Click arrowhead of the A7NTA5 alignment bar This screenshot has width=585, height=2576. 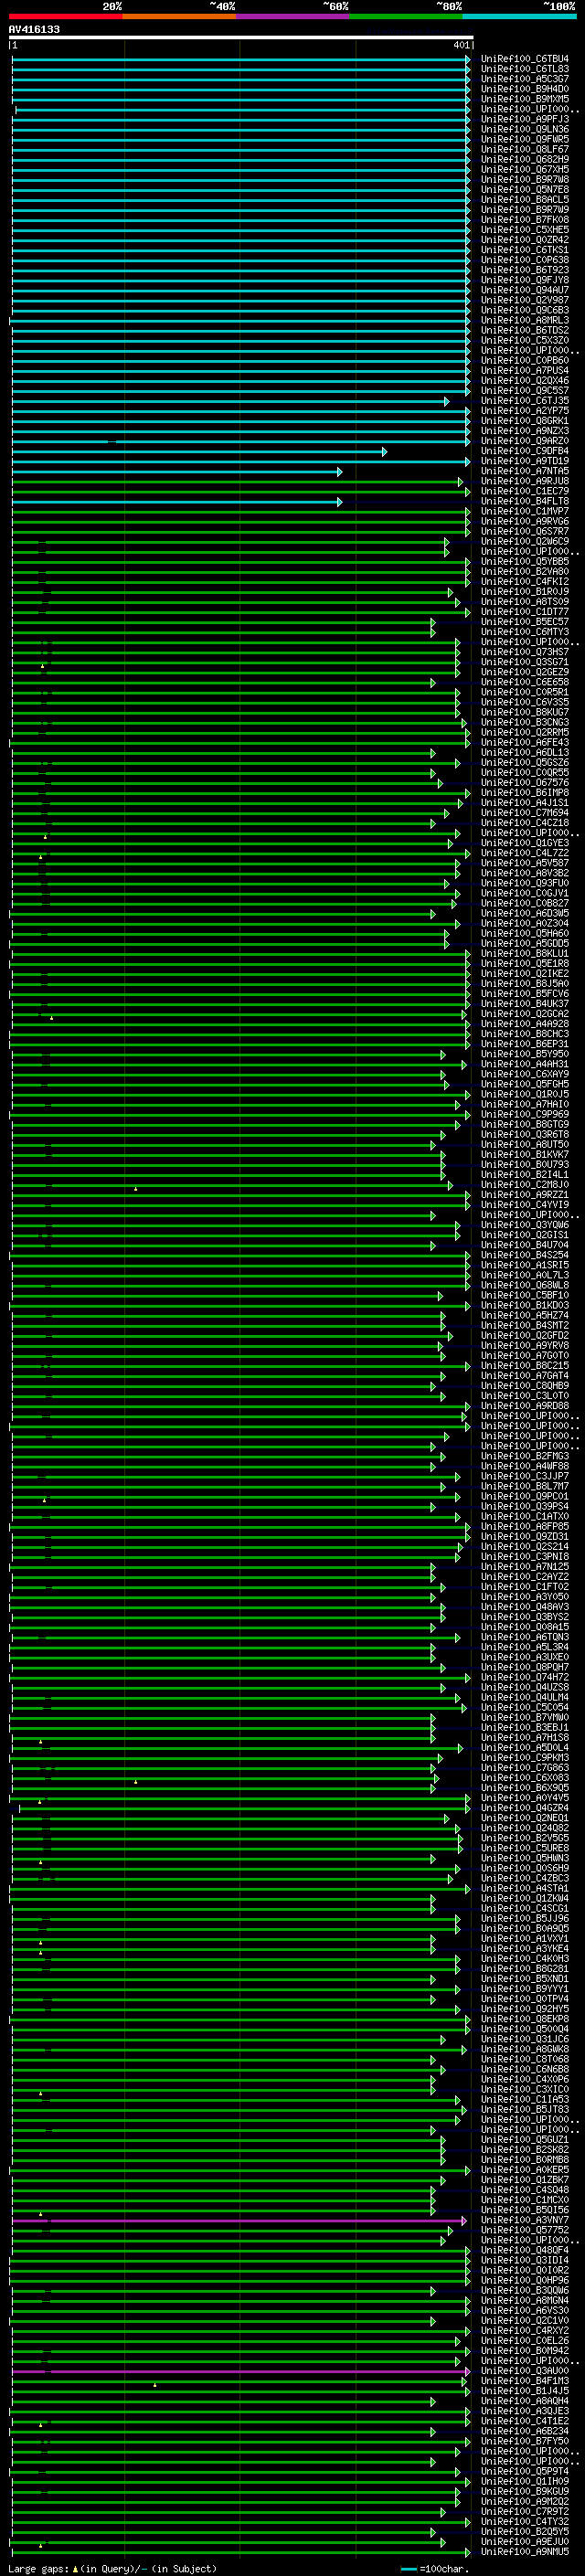[340, 471]
